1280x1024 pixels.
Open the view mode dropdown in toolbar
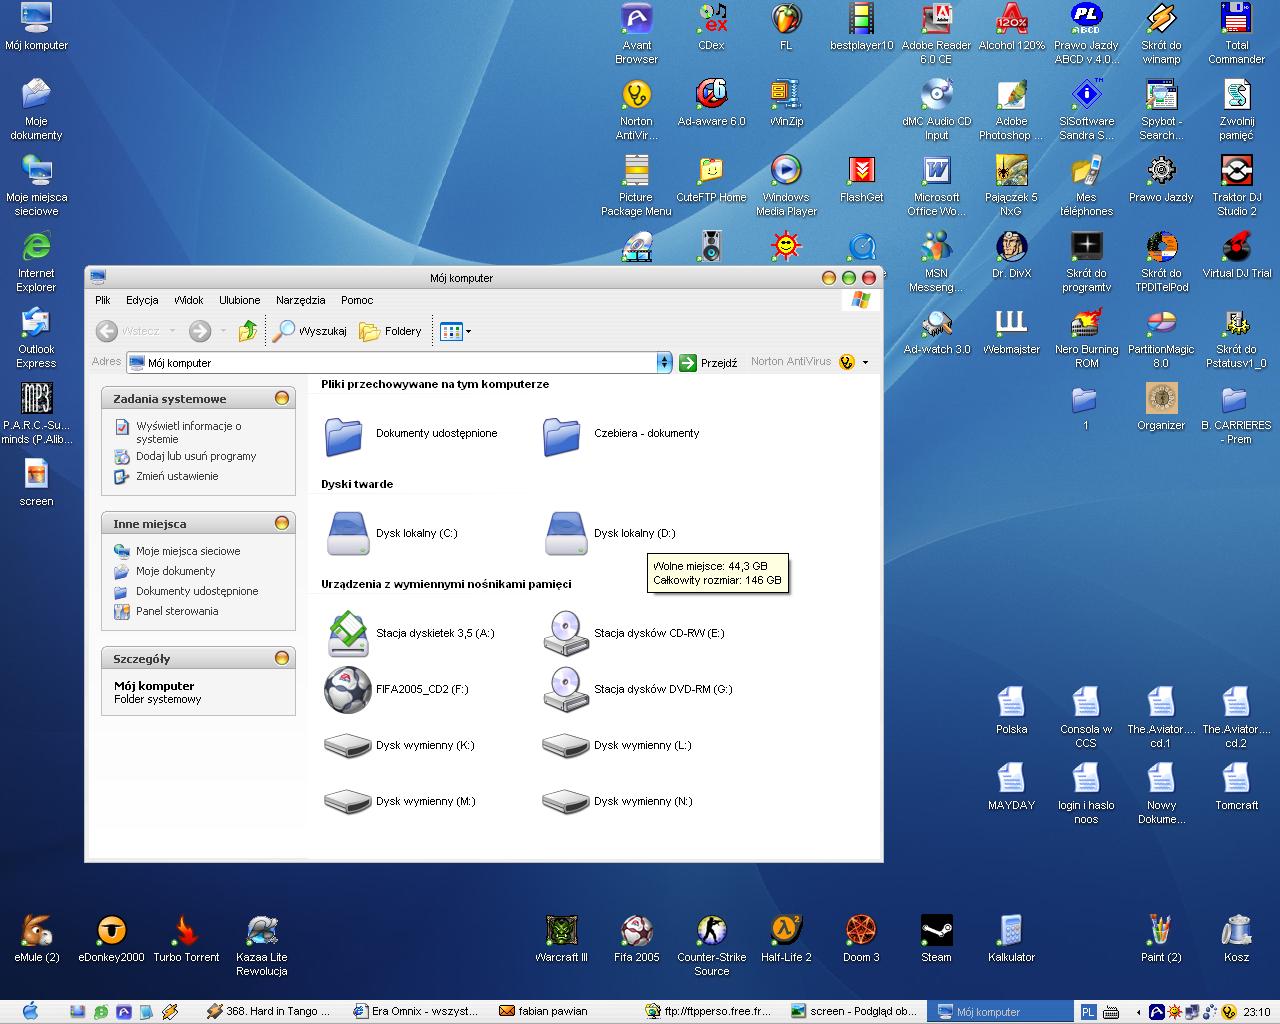click(468, 331)
